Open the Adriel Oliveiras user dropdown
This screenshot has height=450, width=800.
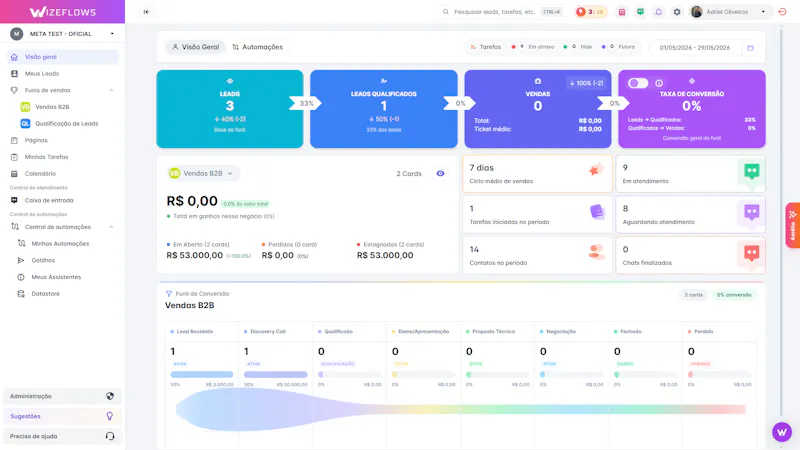click(730, 12)
